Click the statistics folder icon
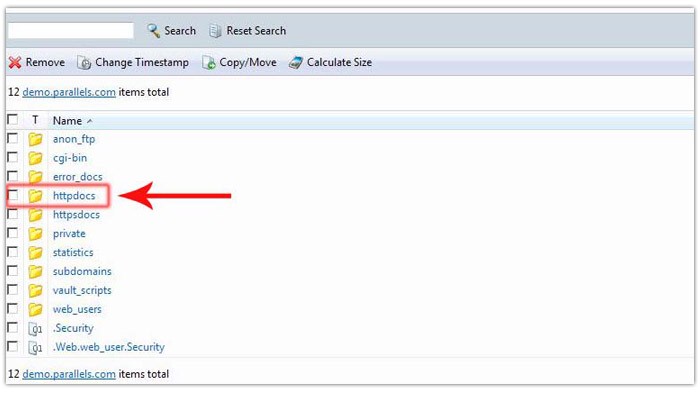 click(35, 253)
